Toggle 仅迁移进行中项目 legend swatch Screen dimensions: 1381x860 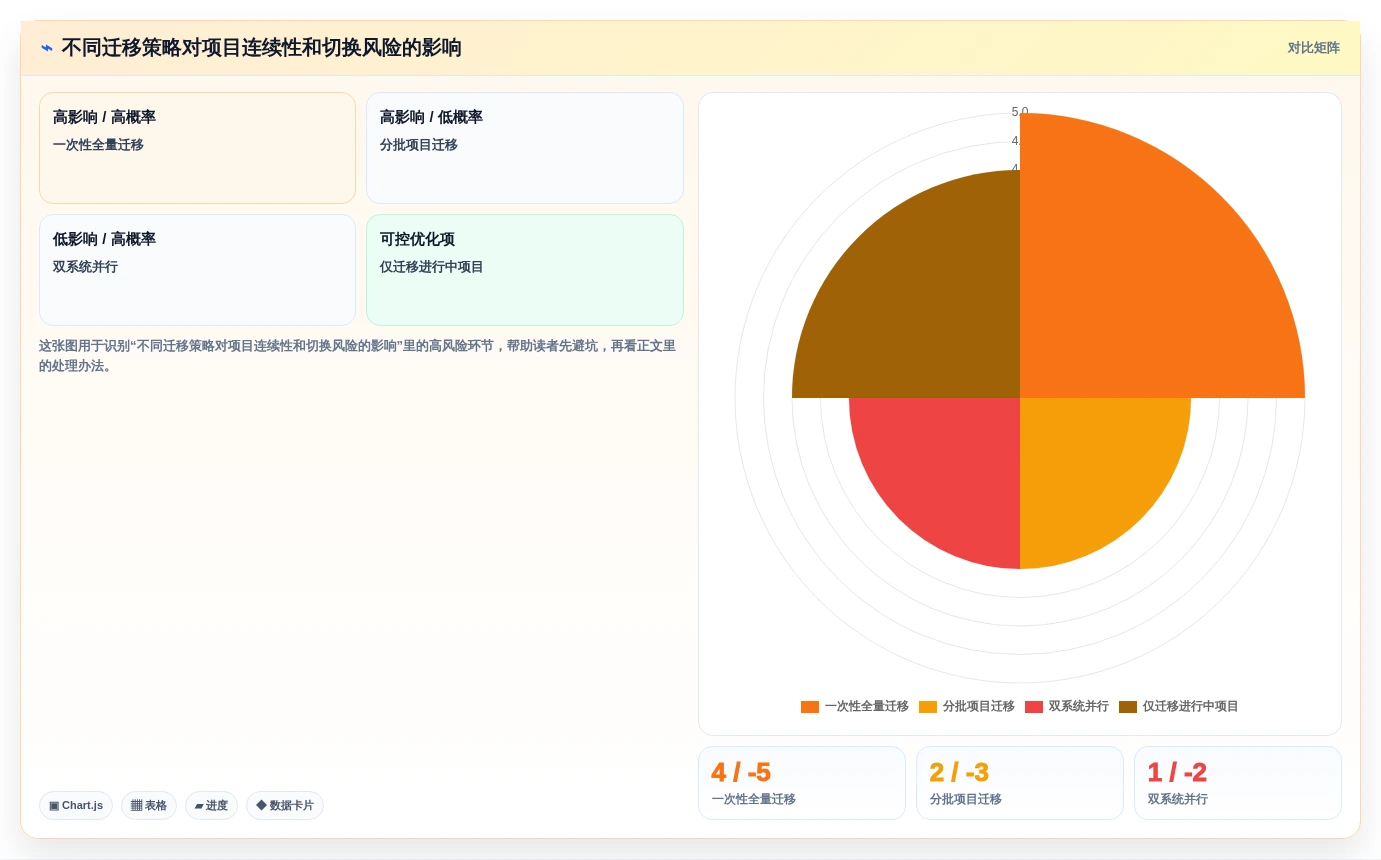tap(1128, 707)
